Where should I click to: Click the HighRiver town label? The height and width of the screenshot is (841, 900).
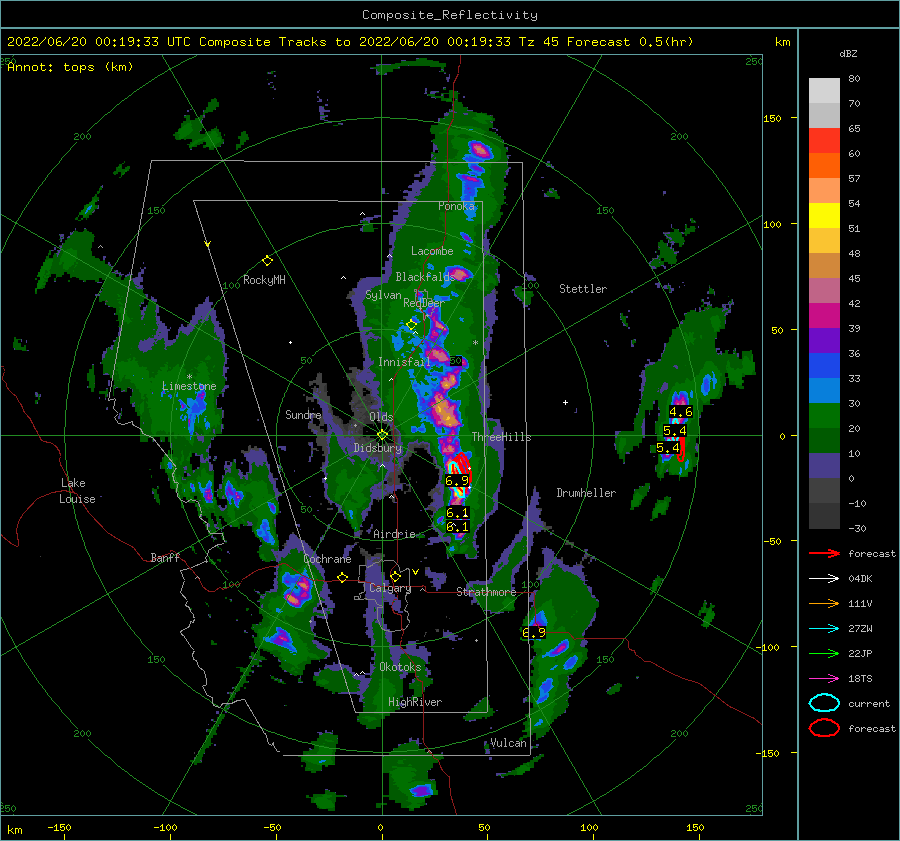(x=415, y=702)
